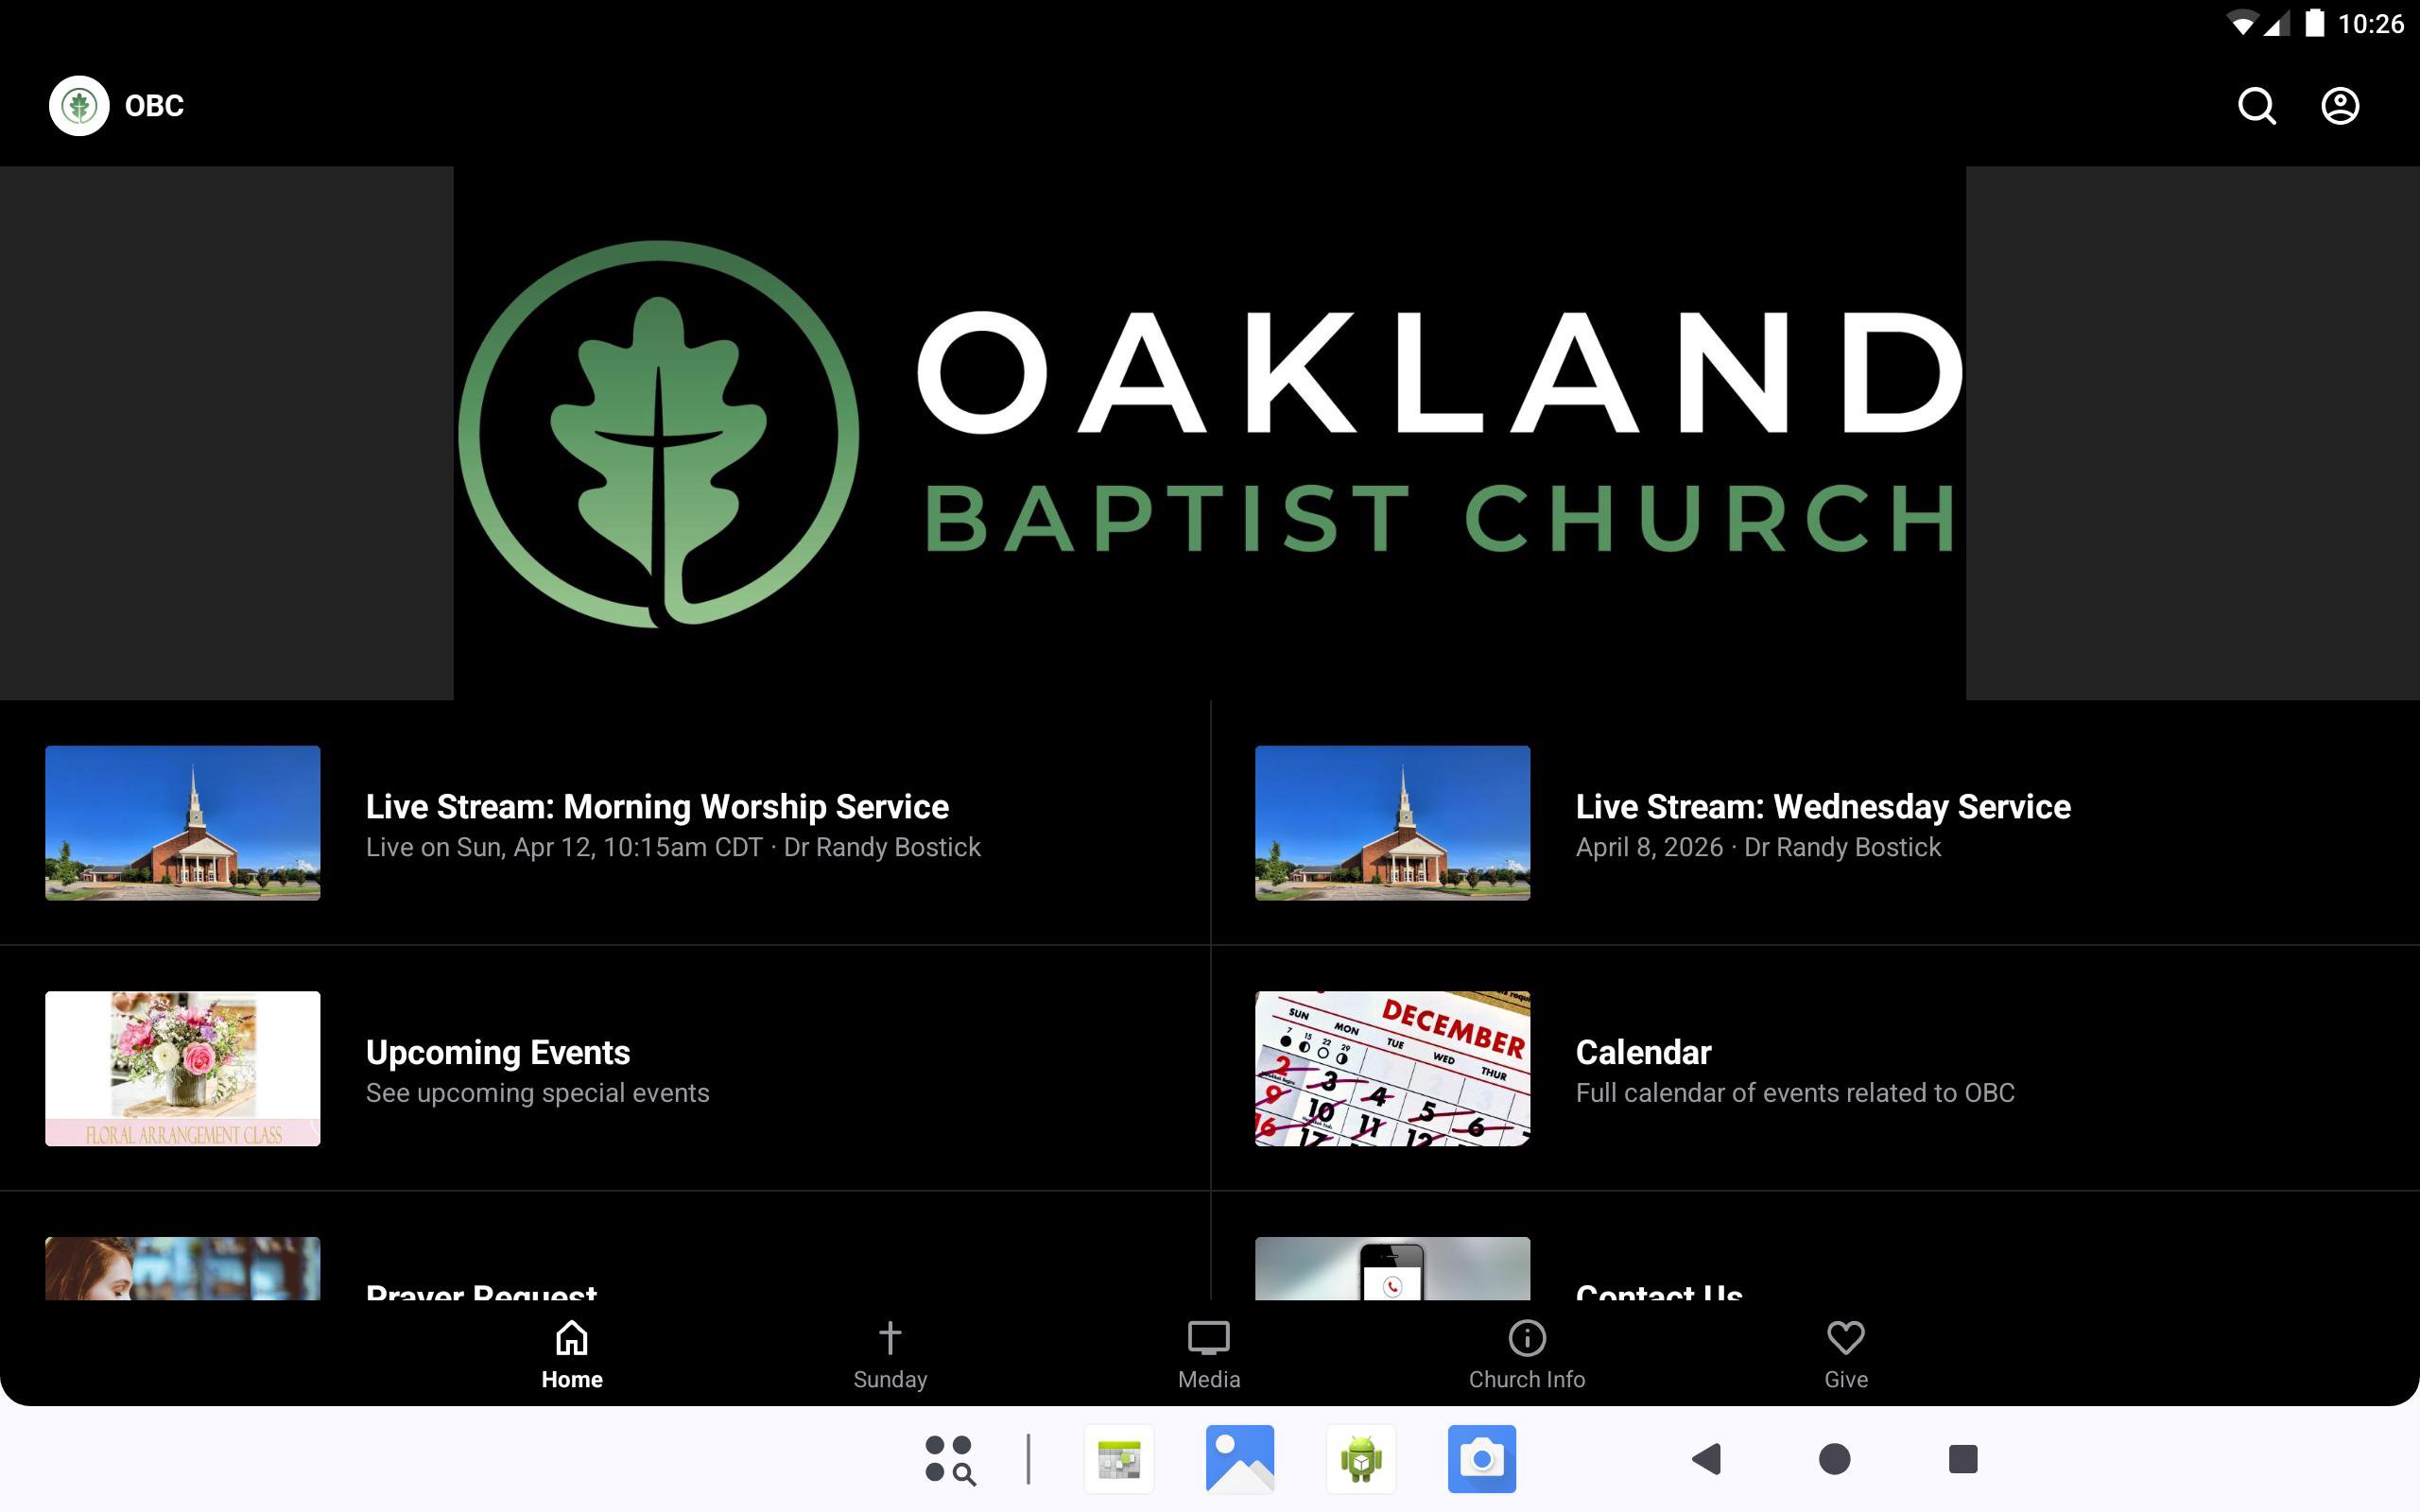Open the user profile account icon
2420x1512 pixels.
click(2339, 106)
